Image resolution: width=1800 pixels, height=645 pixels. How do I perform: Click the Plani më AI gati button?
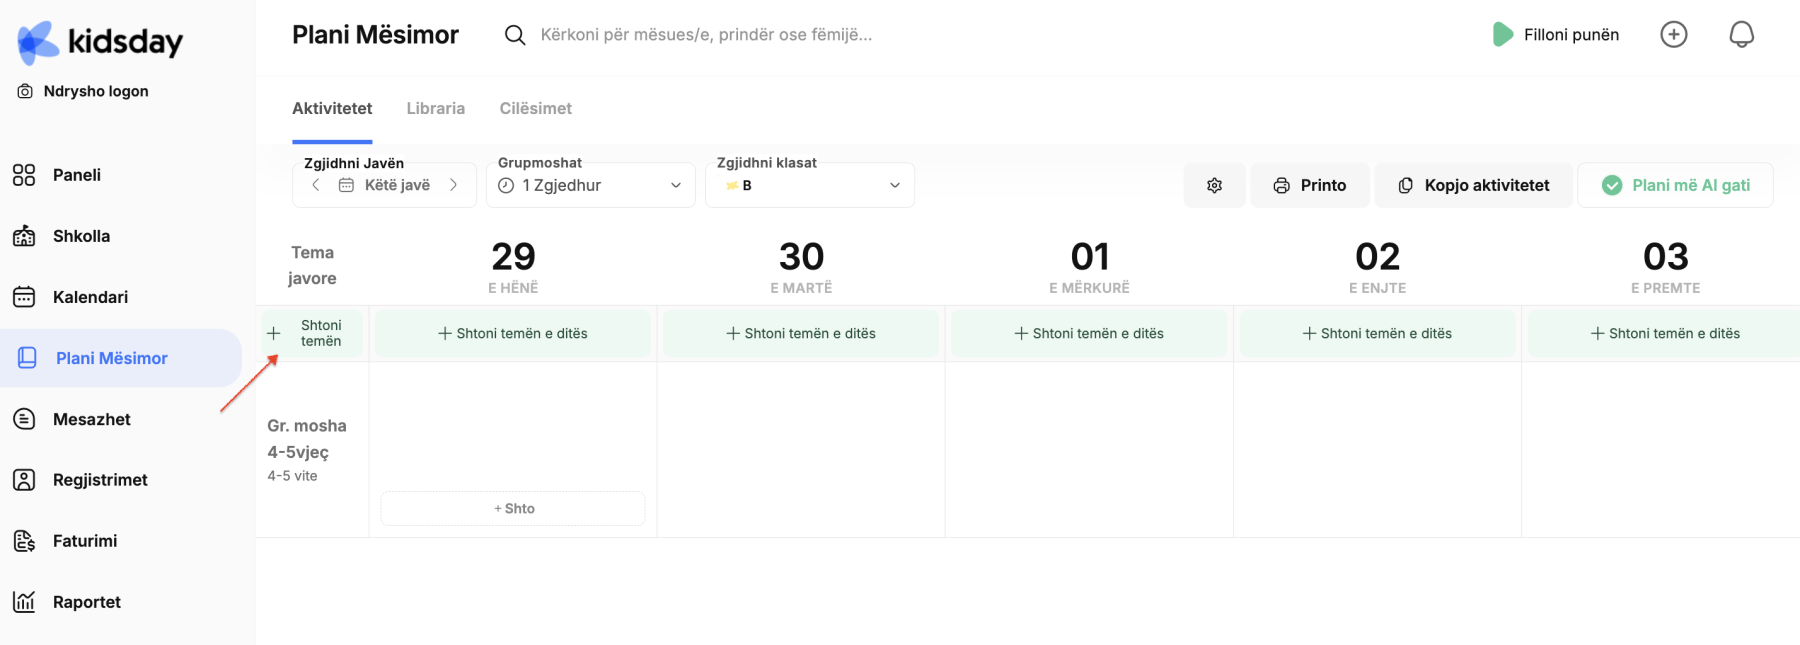1675,186
